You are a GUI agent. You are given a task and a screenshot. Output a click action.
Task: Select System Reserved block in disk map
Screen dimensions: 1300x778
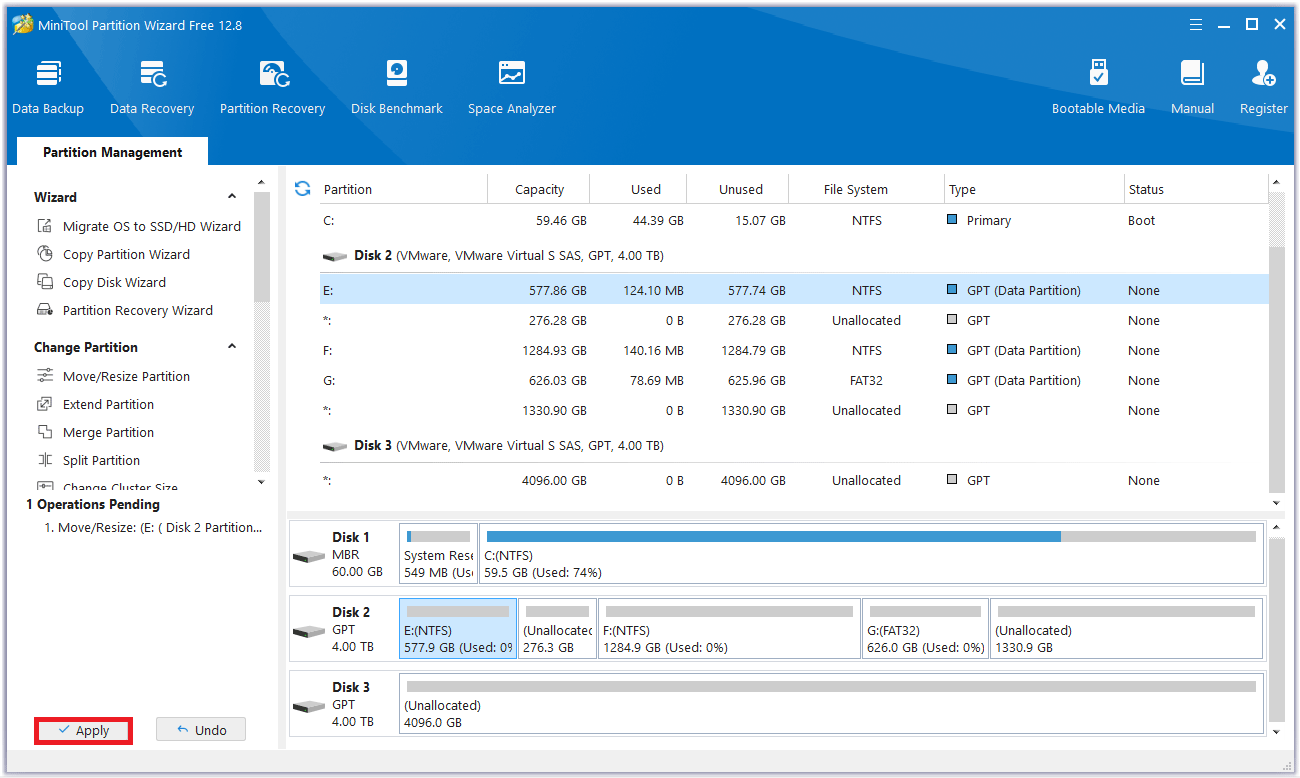438,554
